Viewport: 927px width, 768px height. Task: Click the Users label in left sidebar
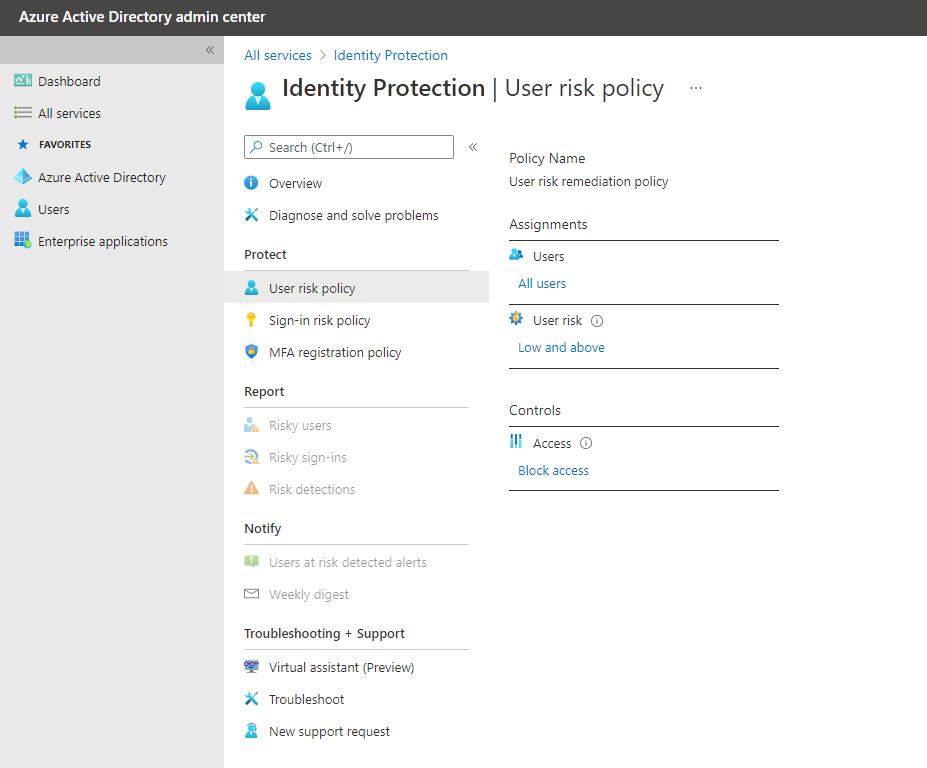tap(54, 209)
